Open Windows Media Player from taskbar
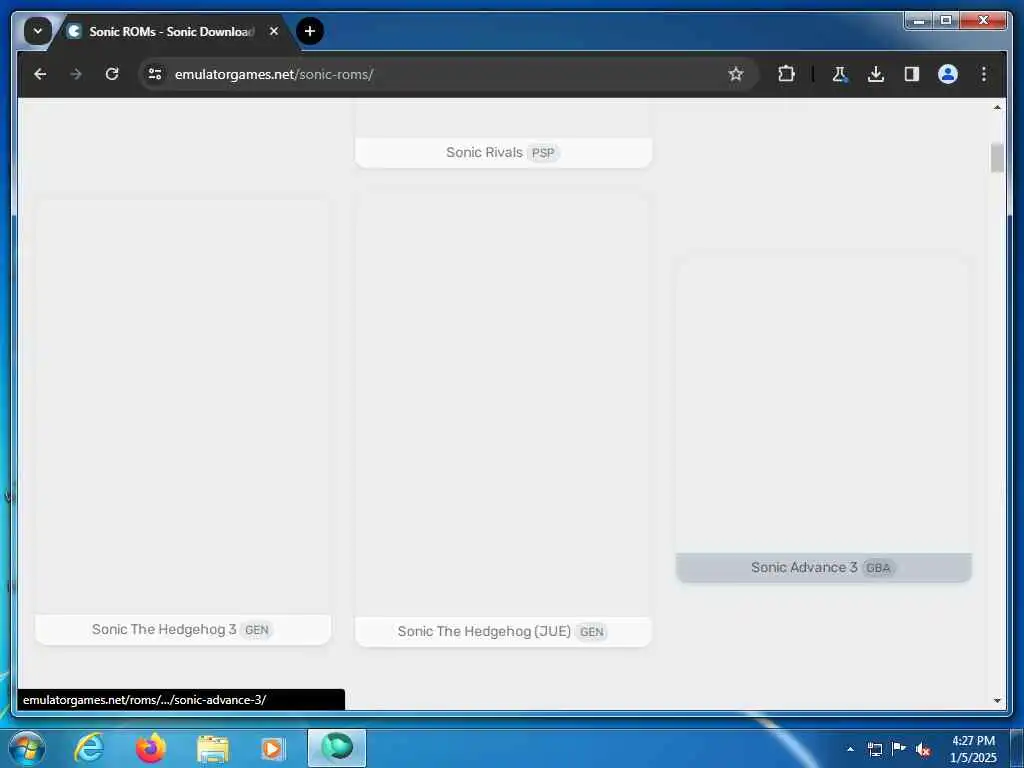1024x768 pixels. point(273,748)
